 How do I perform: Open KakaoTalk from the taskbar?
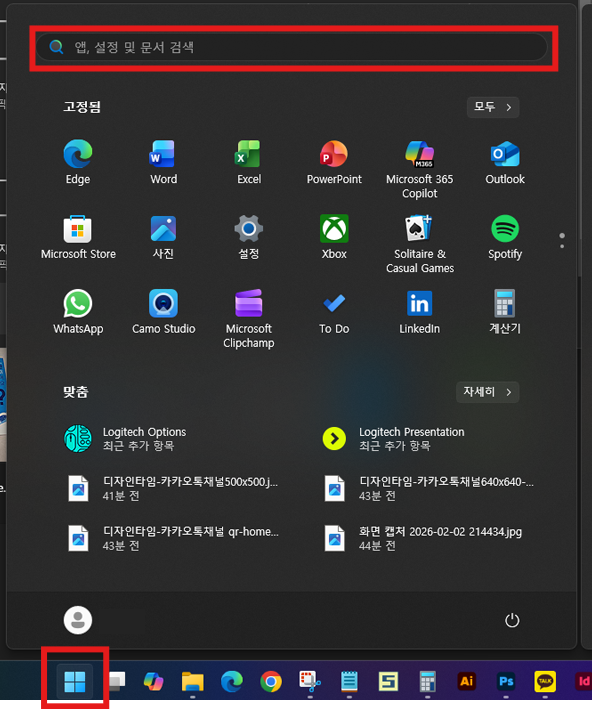(x=545, y=681)
